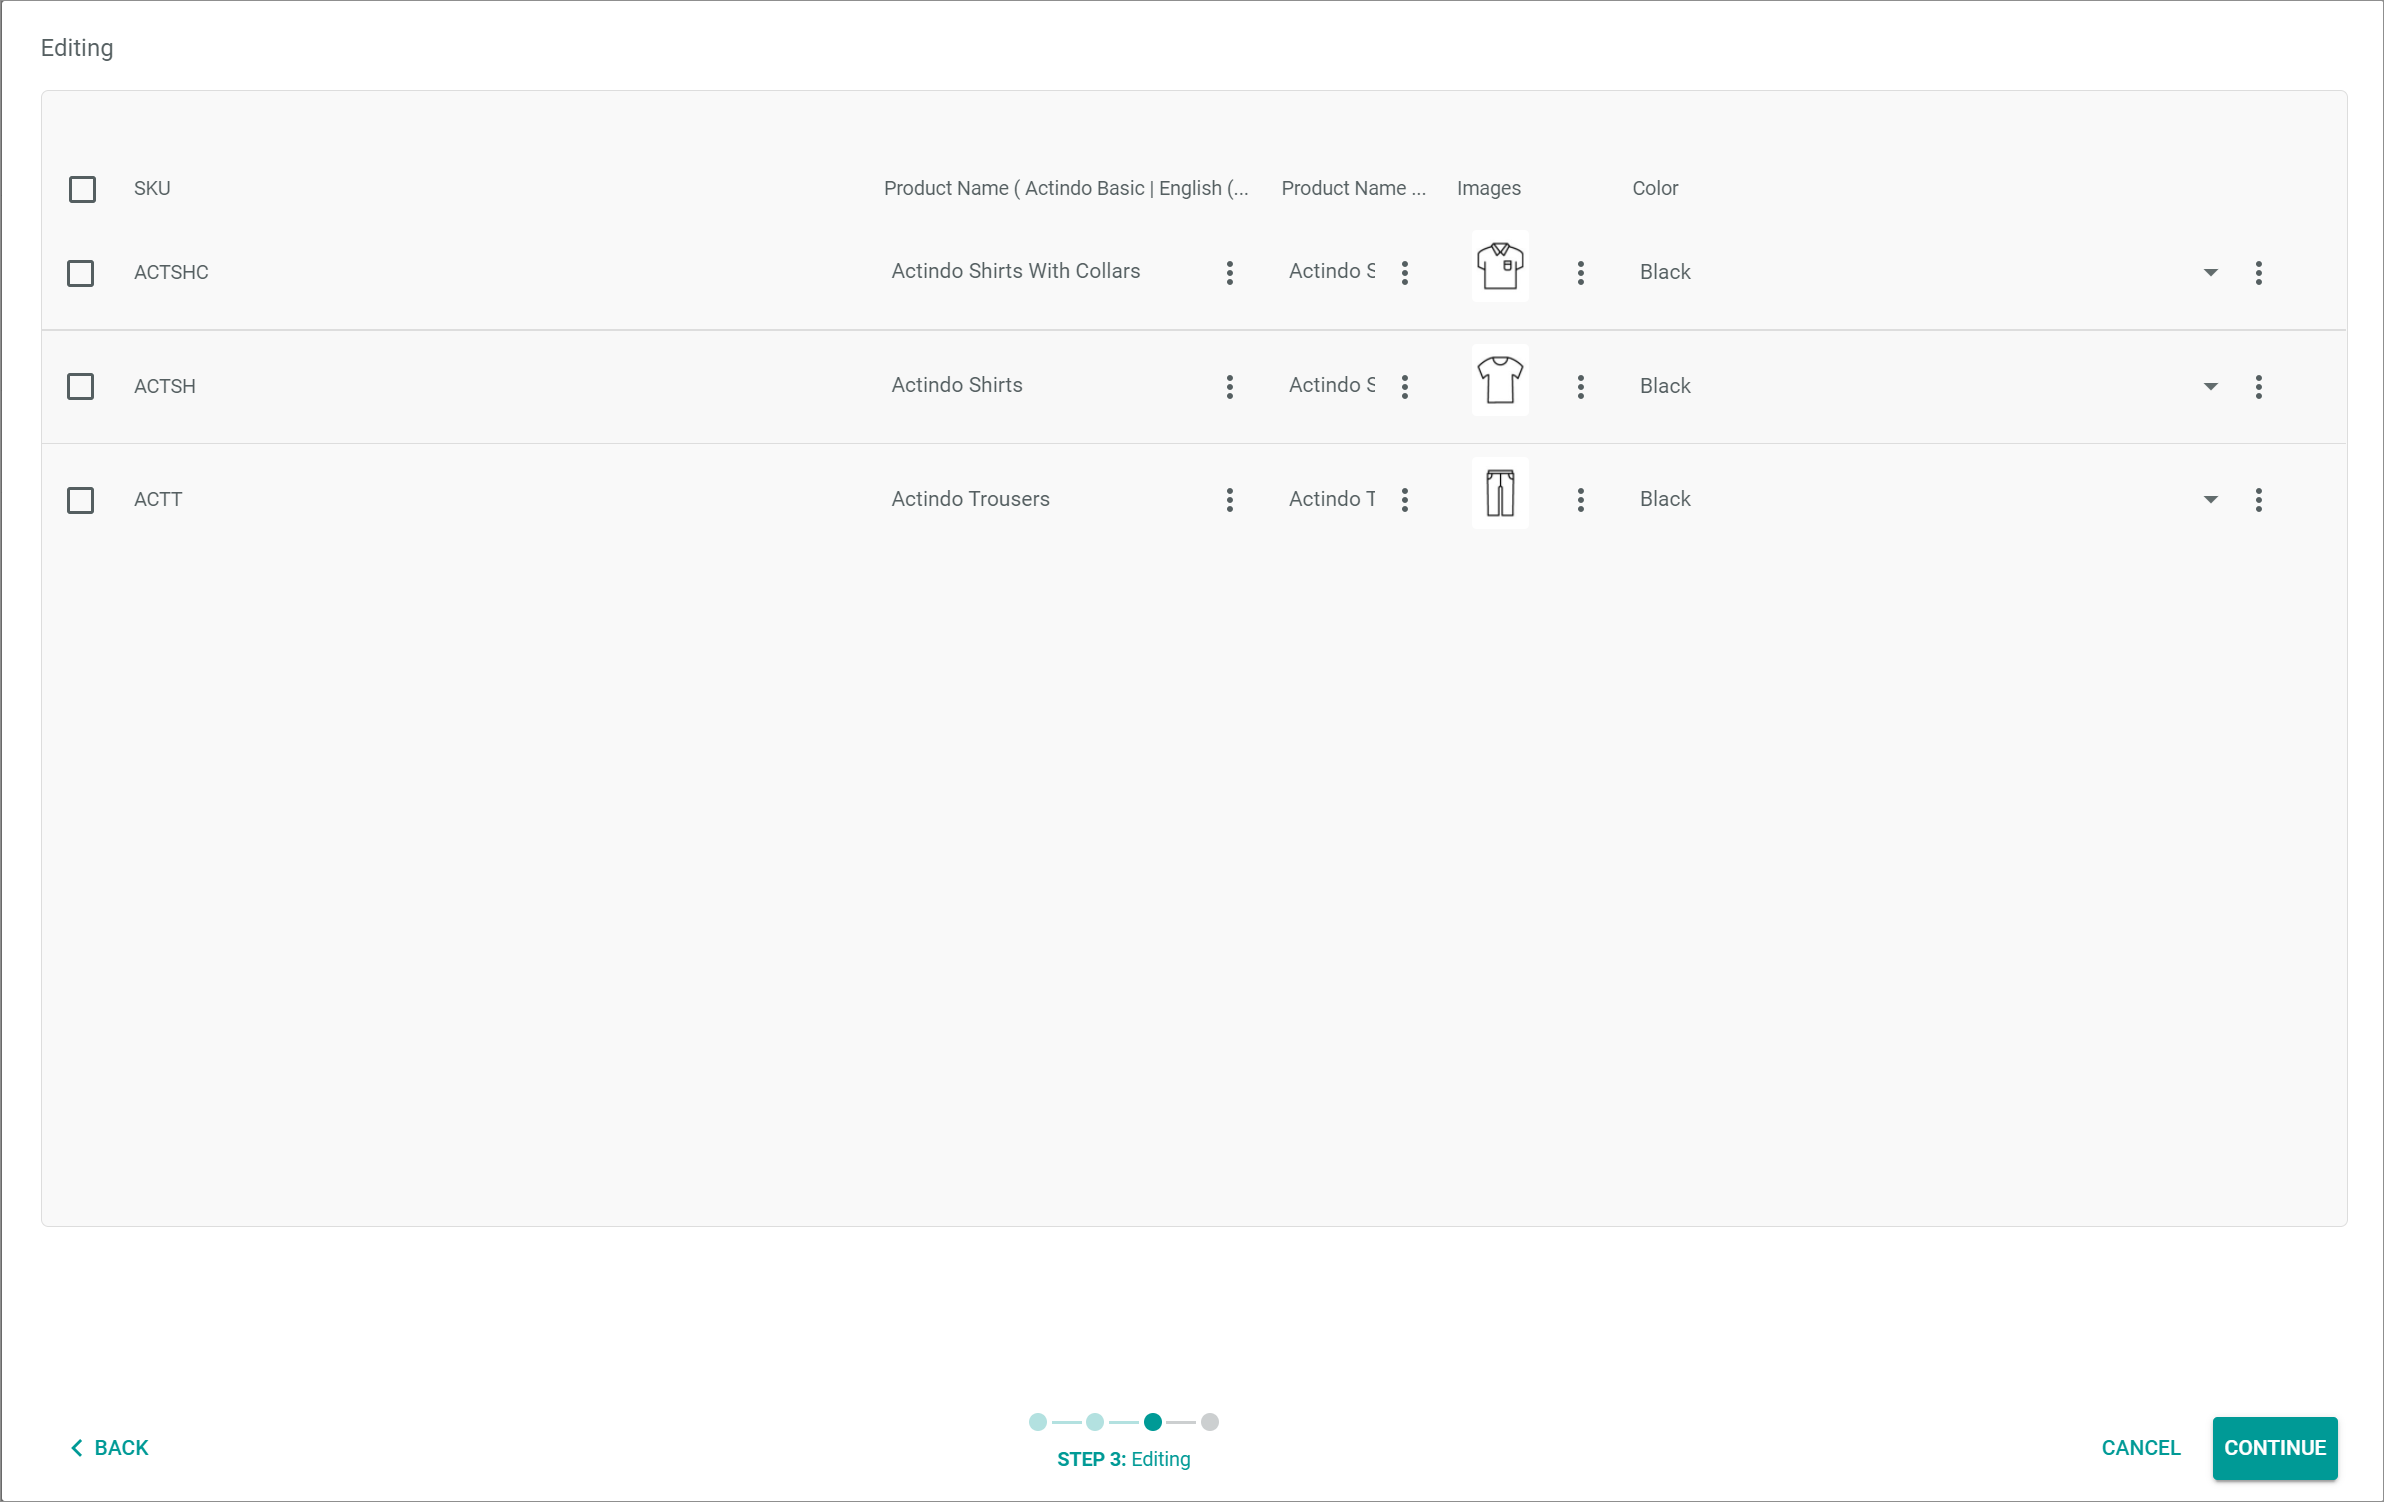Click the CONTINUE button
The width and height of the screenshot is (2384, 1502).
(x=2272, y=1448)
